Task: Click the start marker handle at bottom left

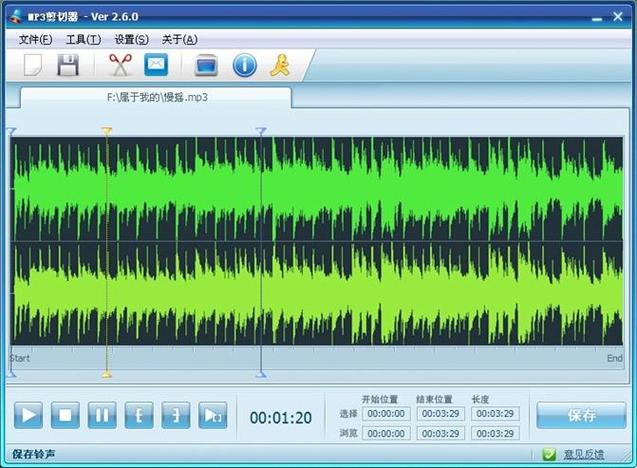Action: pos(11,374)
